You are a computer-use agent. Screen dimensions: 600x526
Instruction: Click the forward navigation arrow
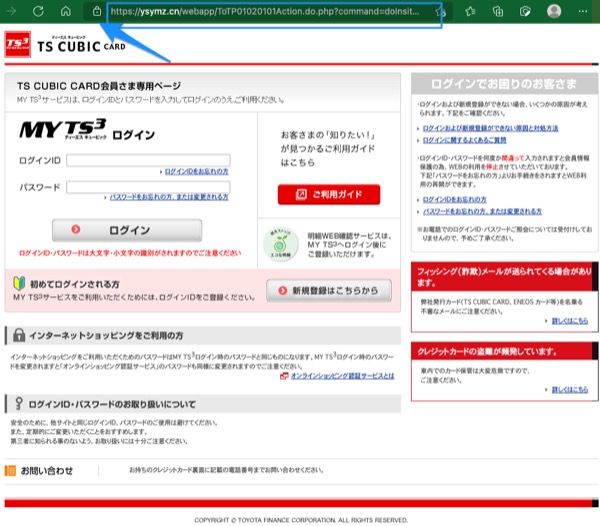pos(11,11)
